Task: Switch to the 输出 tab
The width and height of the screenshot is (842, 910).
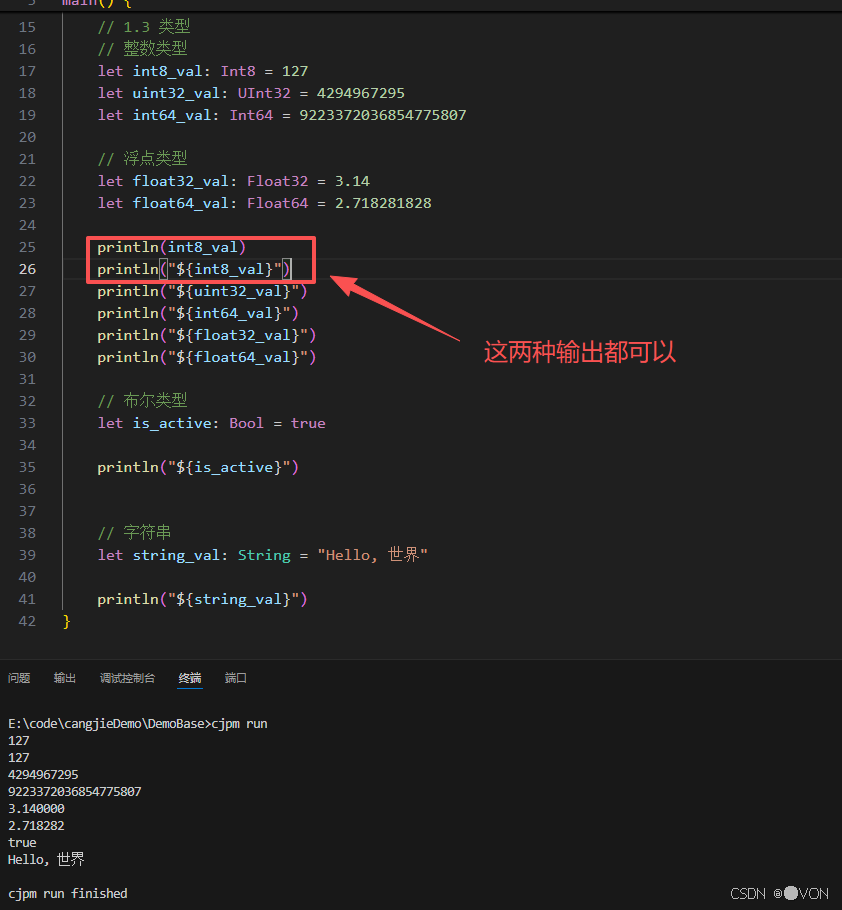Action: [x=65, y=678]
